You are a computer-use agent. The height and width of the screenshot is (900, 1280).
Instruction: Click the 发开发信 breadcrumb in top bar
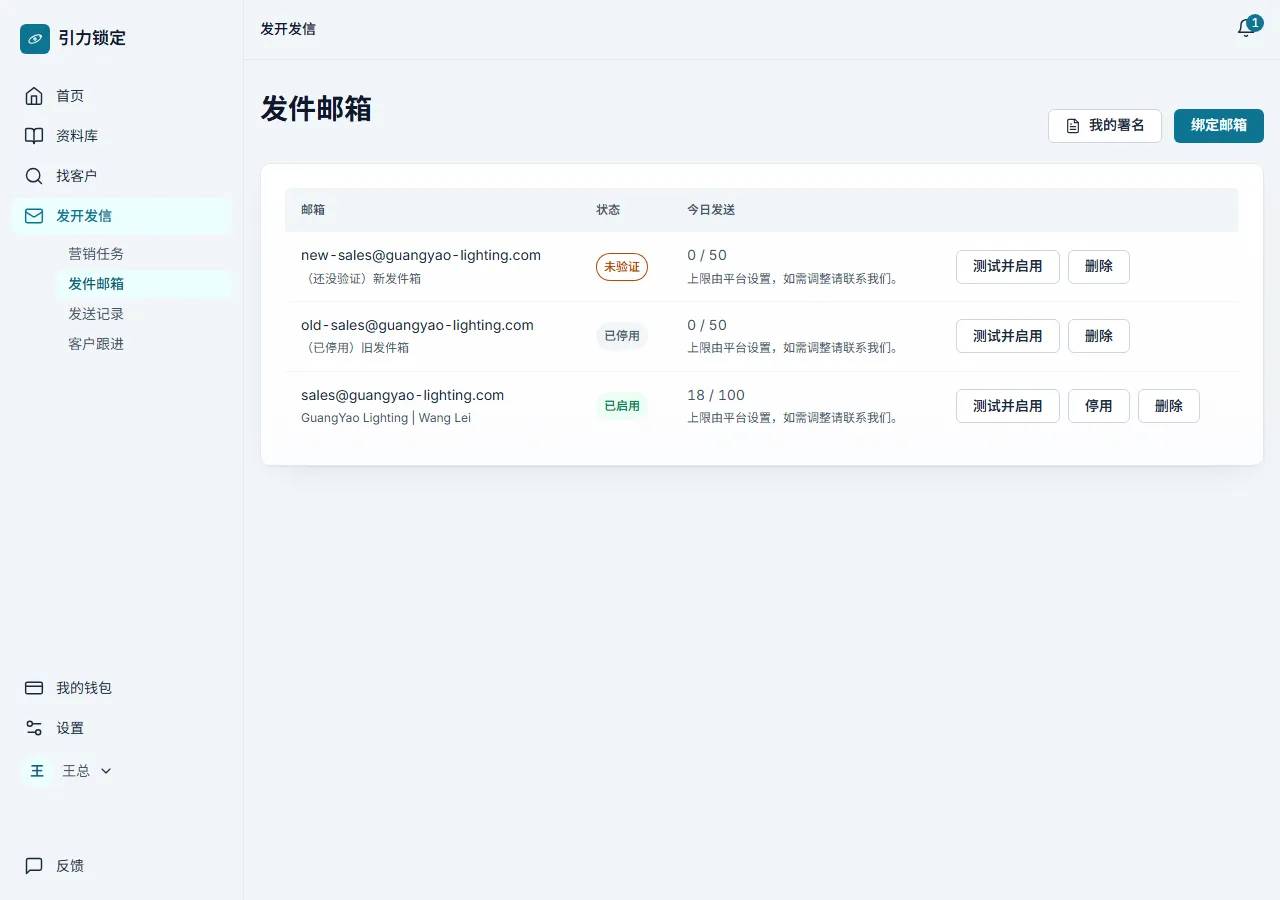tap(288, 29)
